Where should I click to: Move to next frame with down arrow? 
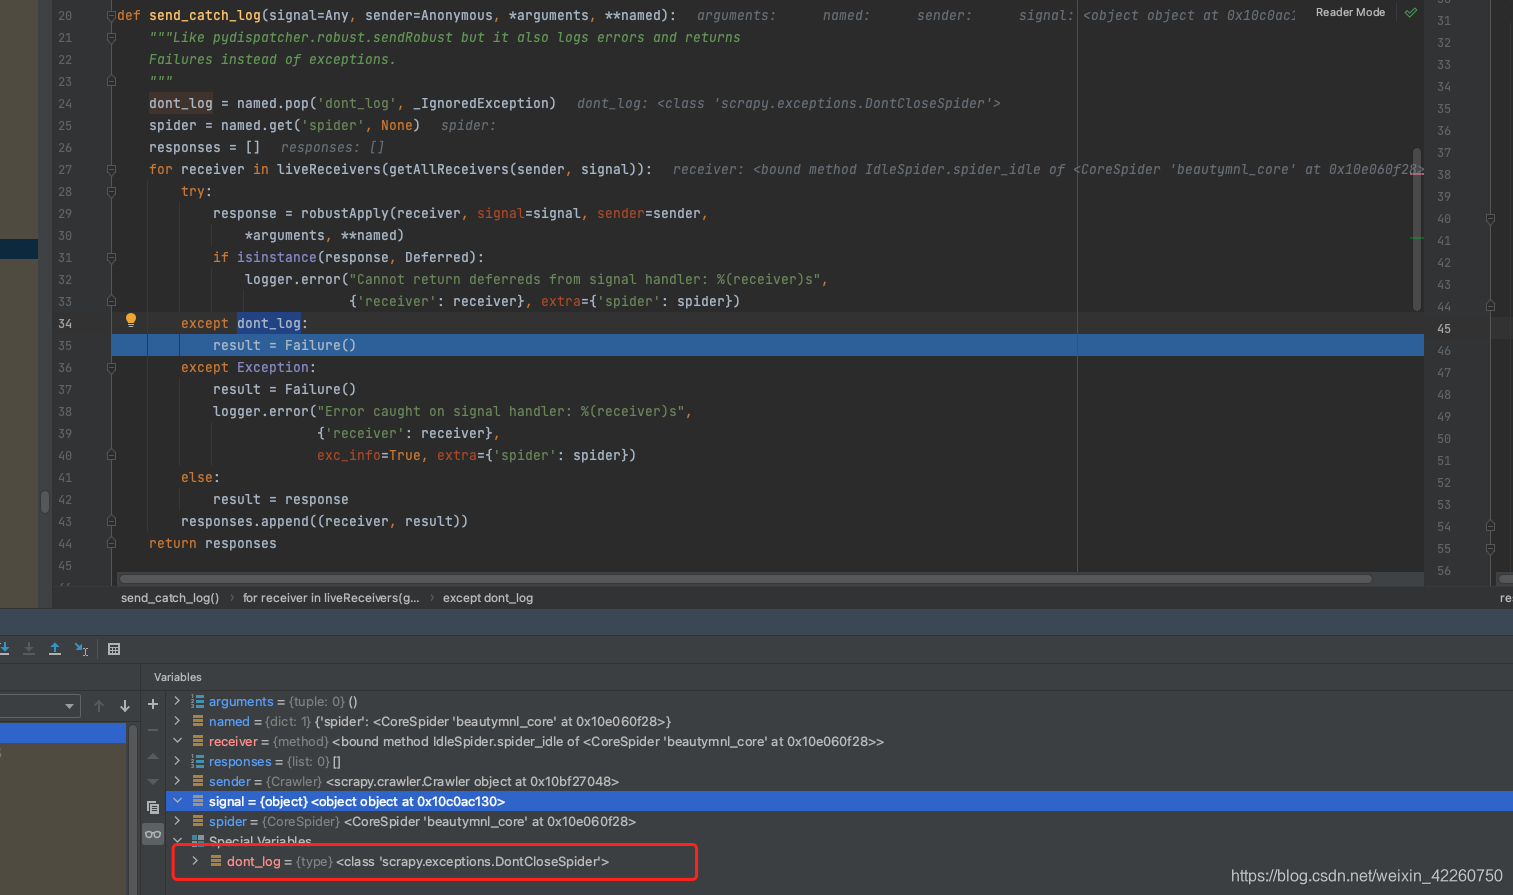point(125,706)
